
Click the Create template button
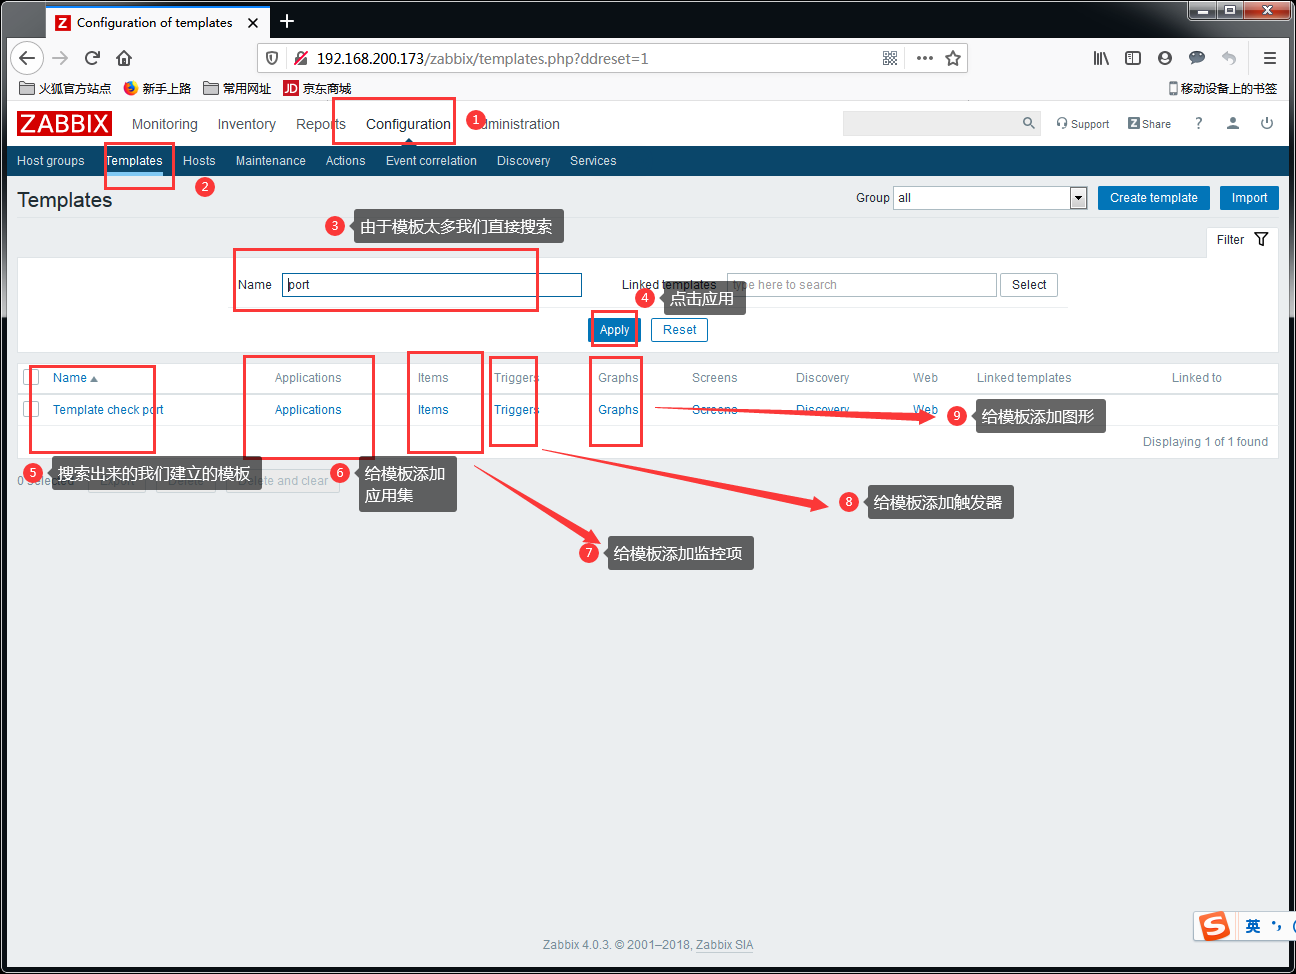tap(1154, 198)
